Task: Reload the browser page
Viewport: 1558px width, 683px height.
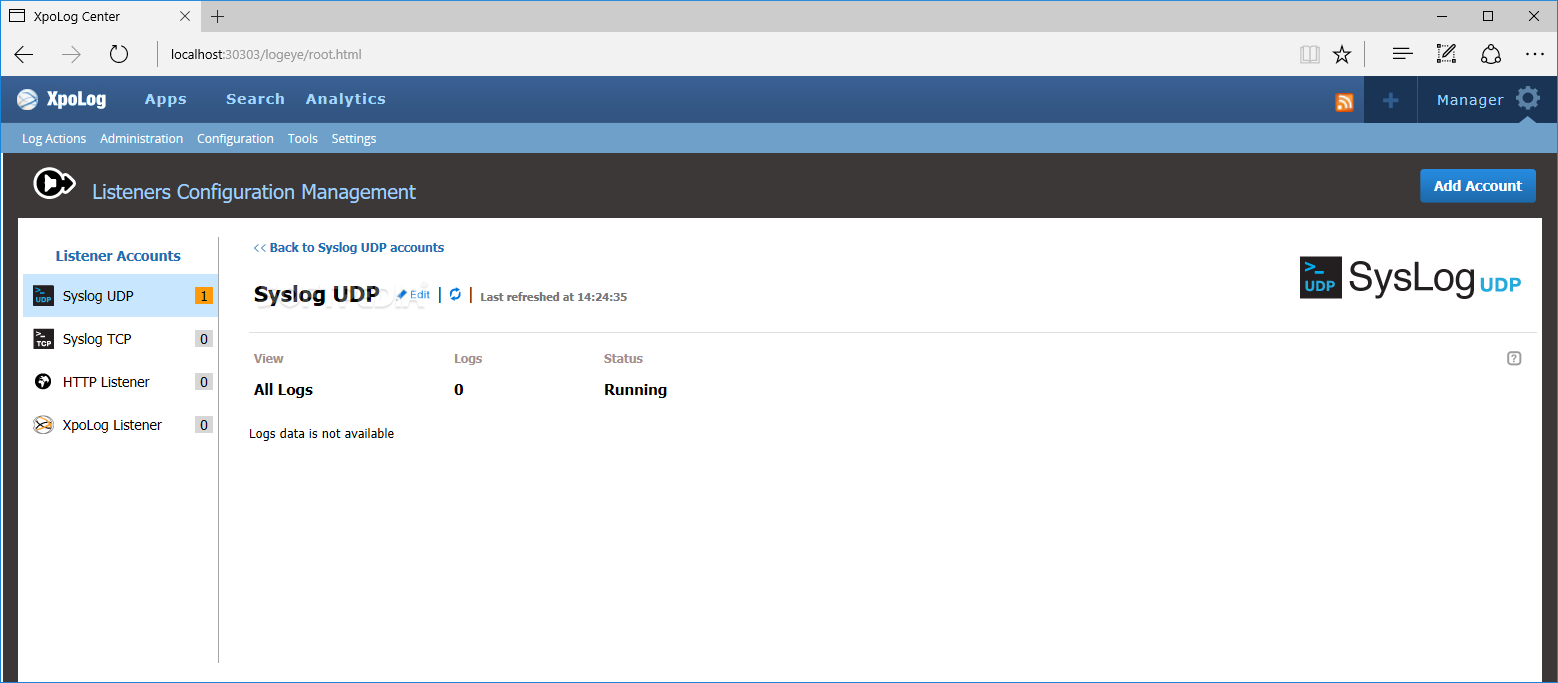Action: click(x=119, y=55)
